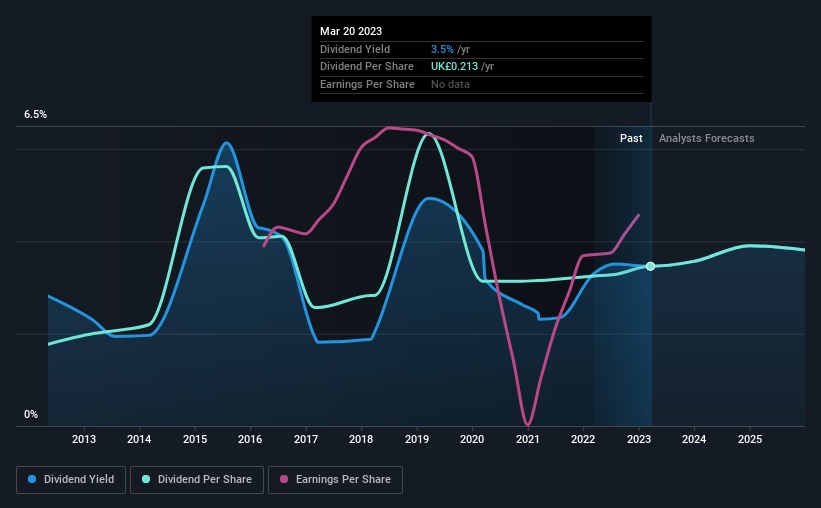Select the 2023 x-axis label

coord(639,439)
